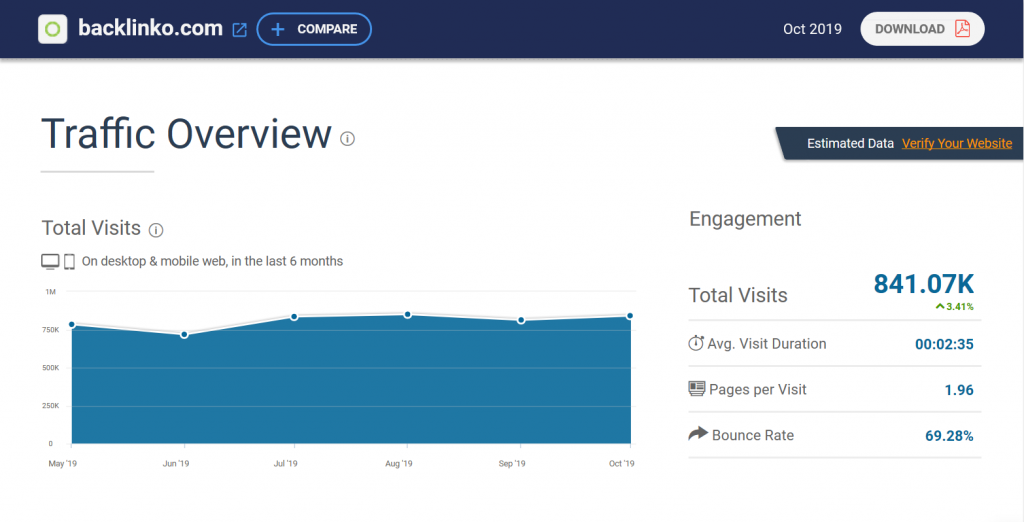Click the Jun '19 x-axis label
1024x522 pixels.
point(176,464)
